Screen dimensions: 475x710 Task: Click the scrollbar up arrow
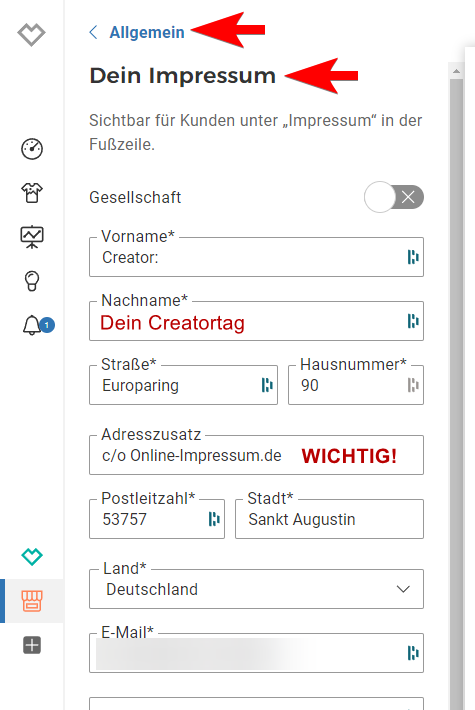(x=456, y=71)
